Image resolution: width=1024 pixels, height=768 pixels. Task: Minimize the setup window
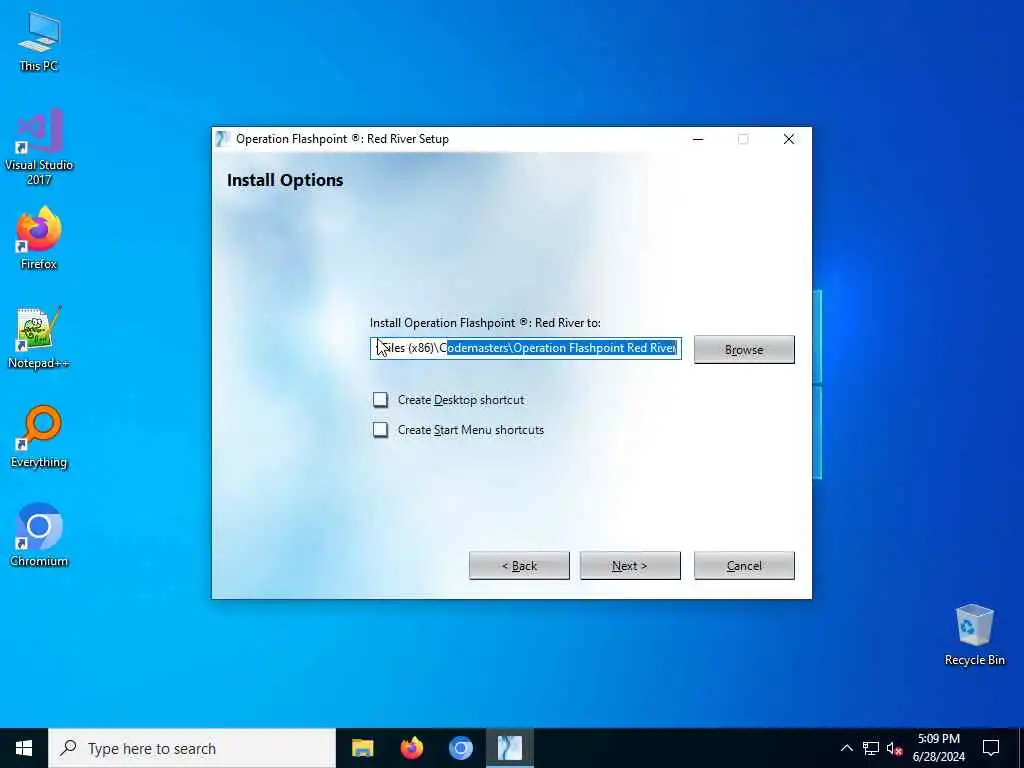[698, 139]
